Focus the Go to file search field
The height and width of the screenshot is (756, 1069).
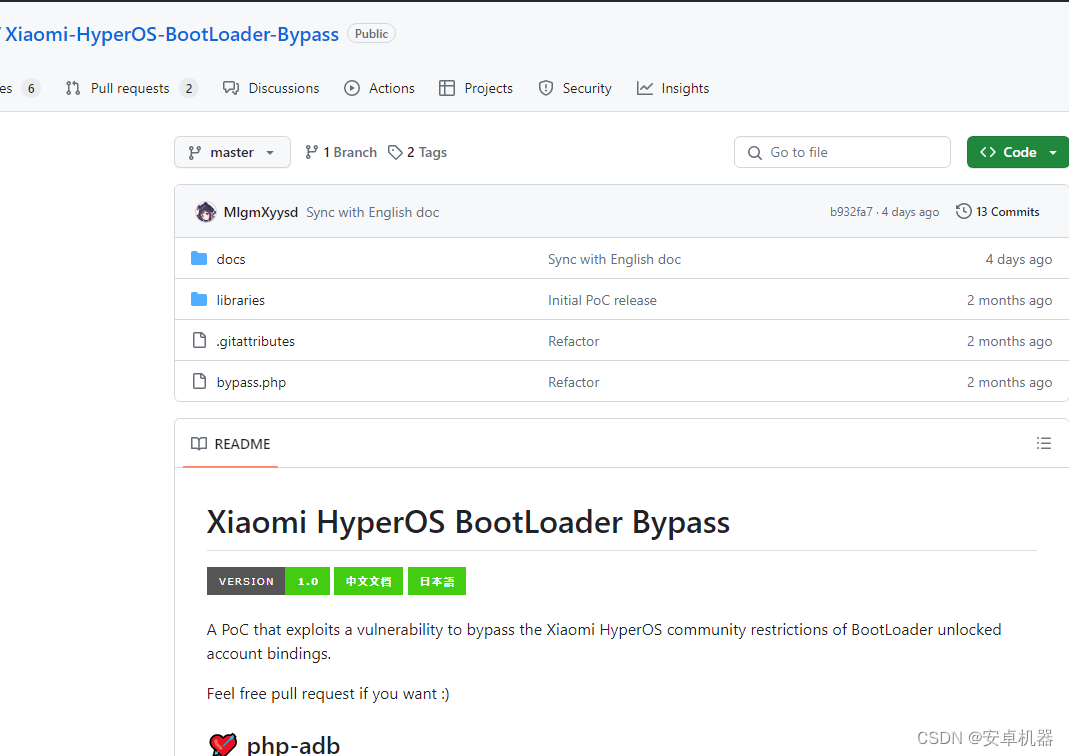point(842,152)
